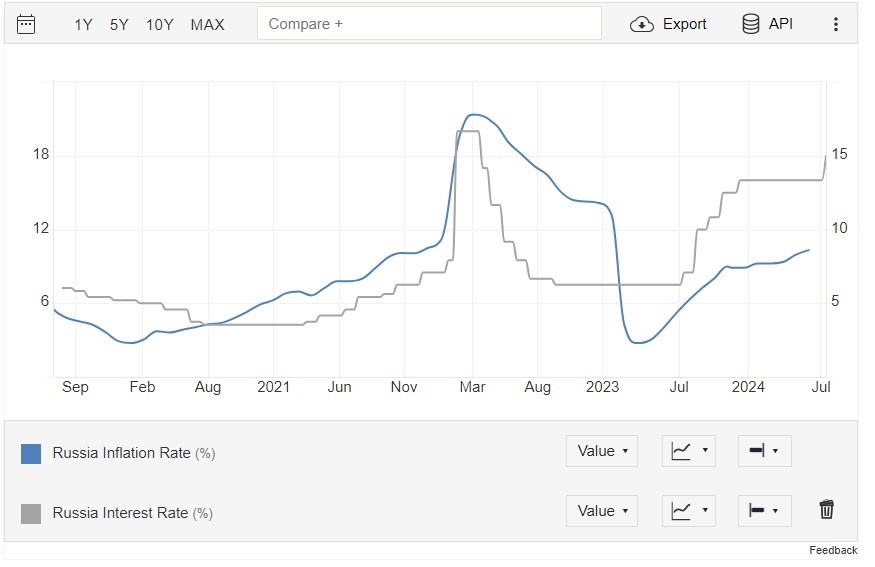Click the Feb x-axis label
The height and width of the screenshot is (567, 875).
[142, 387]
